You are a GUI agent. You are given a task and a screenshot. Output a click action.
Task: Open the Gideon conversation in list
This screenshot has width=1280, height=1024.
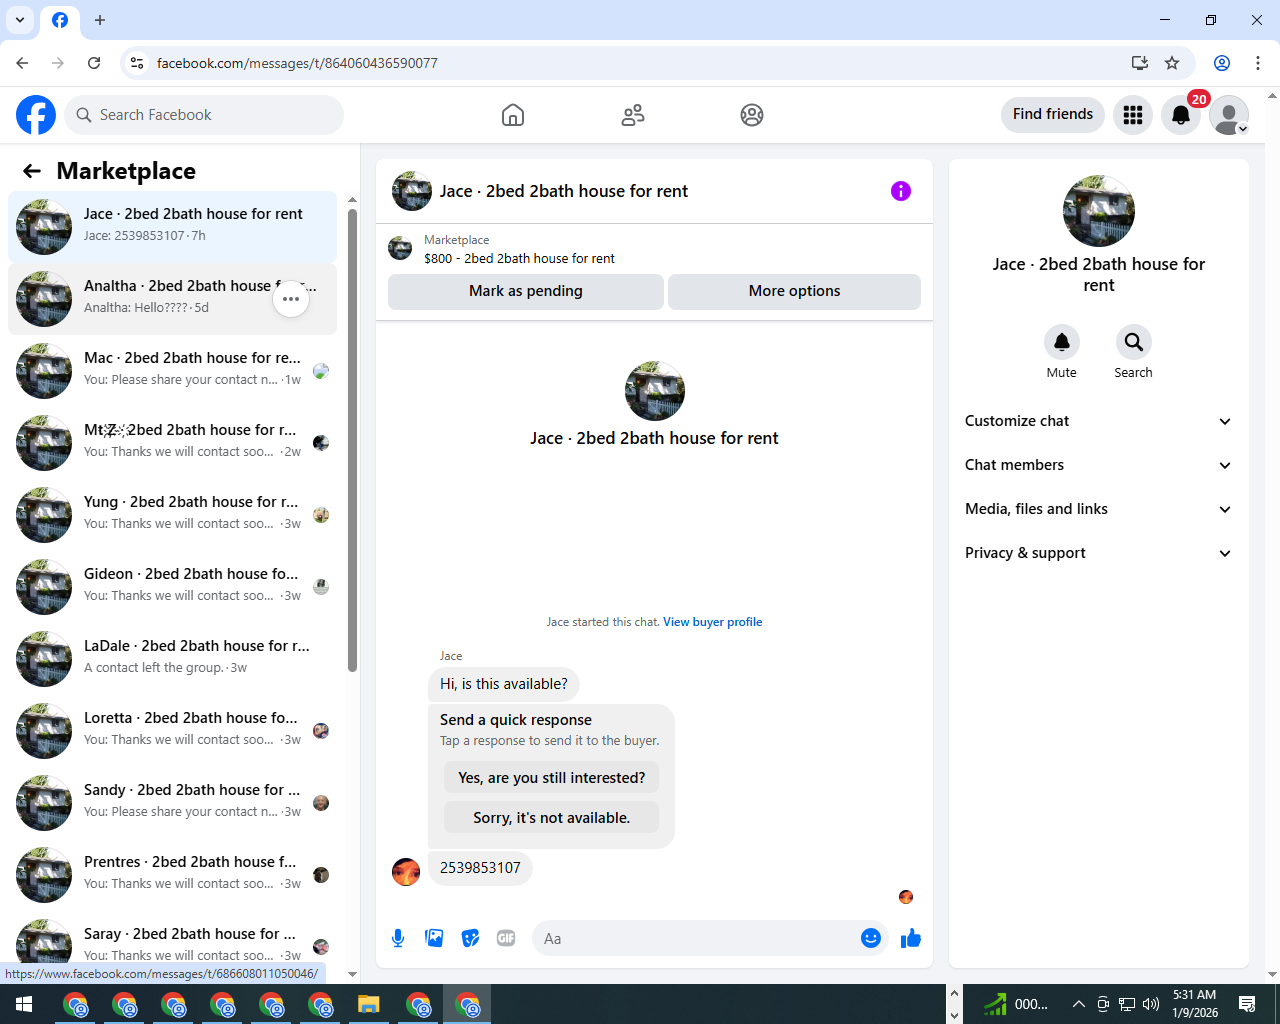172,587
